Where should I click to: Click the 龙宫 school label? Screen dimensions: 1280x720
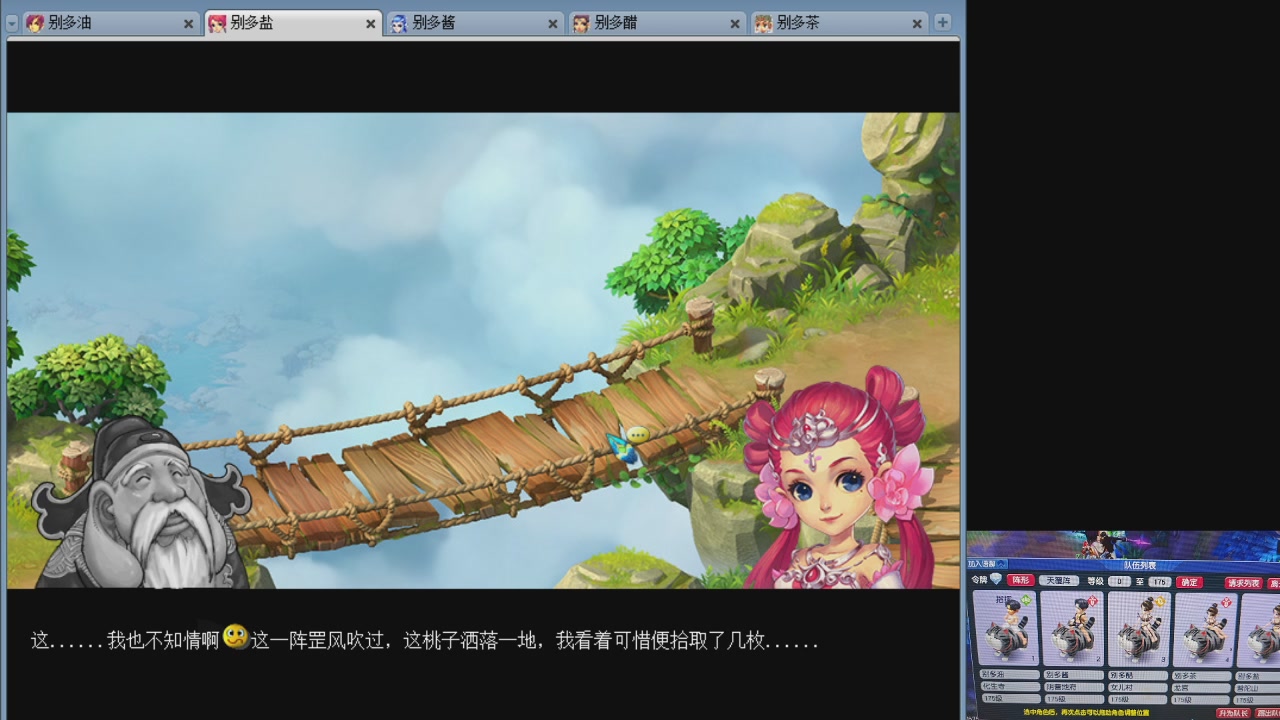(x=1201, y=687)
